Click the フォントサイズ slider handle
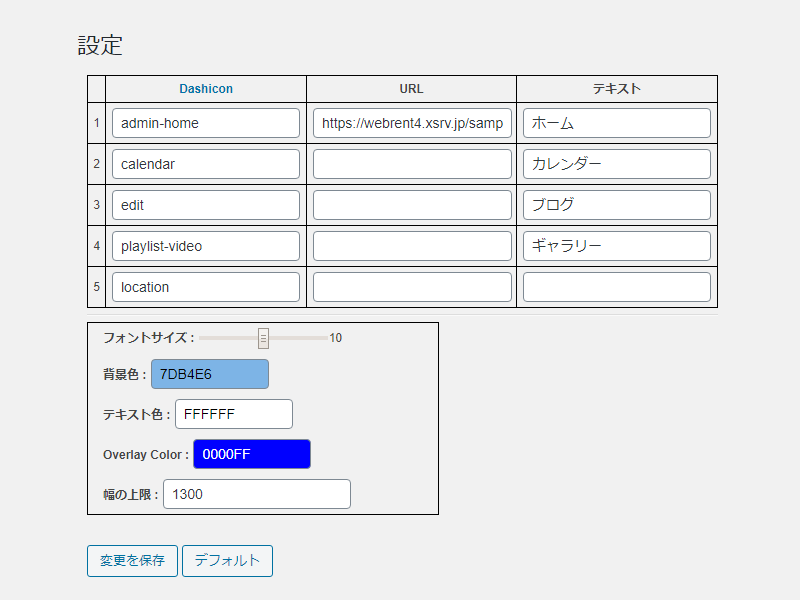Viewport: 800px width, 600px height. tap(263, 338)
